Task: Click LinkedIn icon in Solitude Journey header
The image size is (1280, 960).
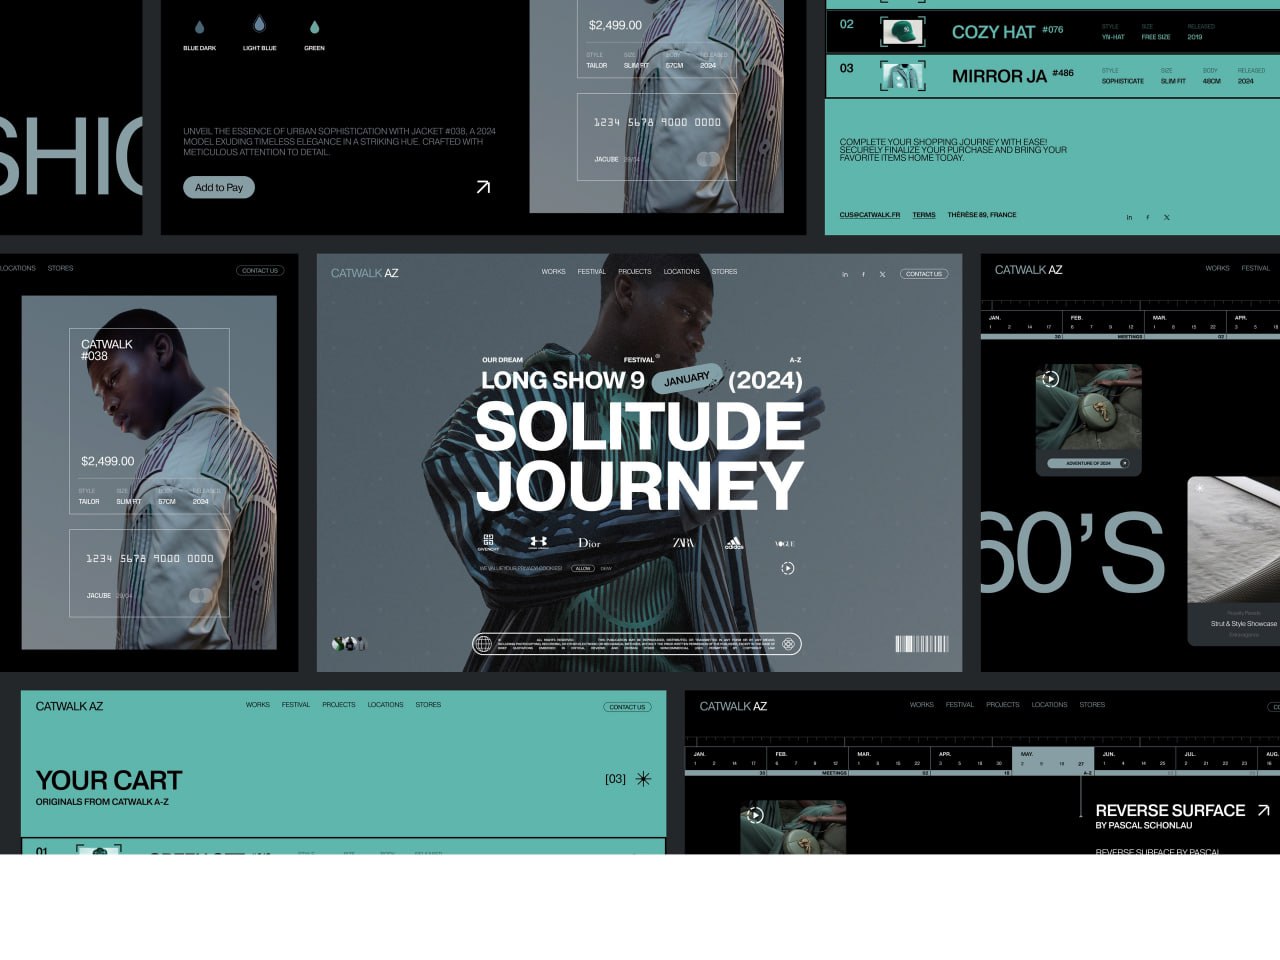Action: pyautogui.click(x=845, y=274)
